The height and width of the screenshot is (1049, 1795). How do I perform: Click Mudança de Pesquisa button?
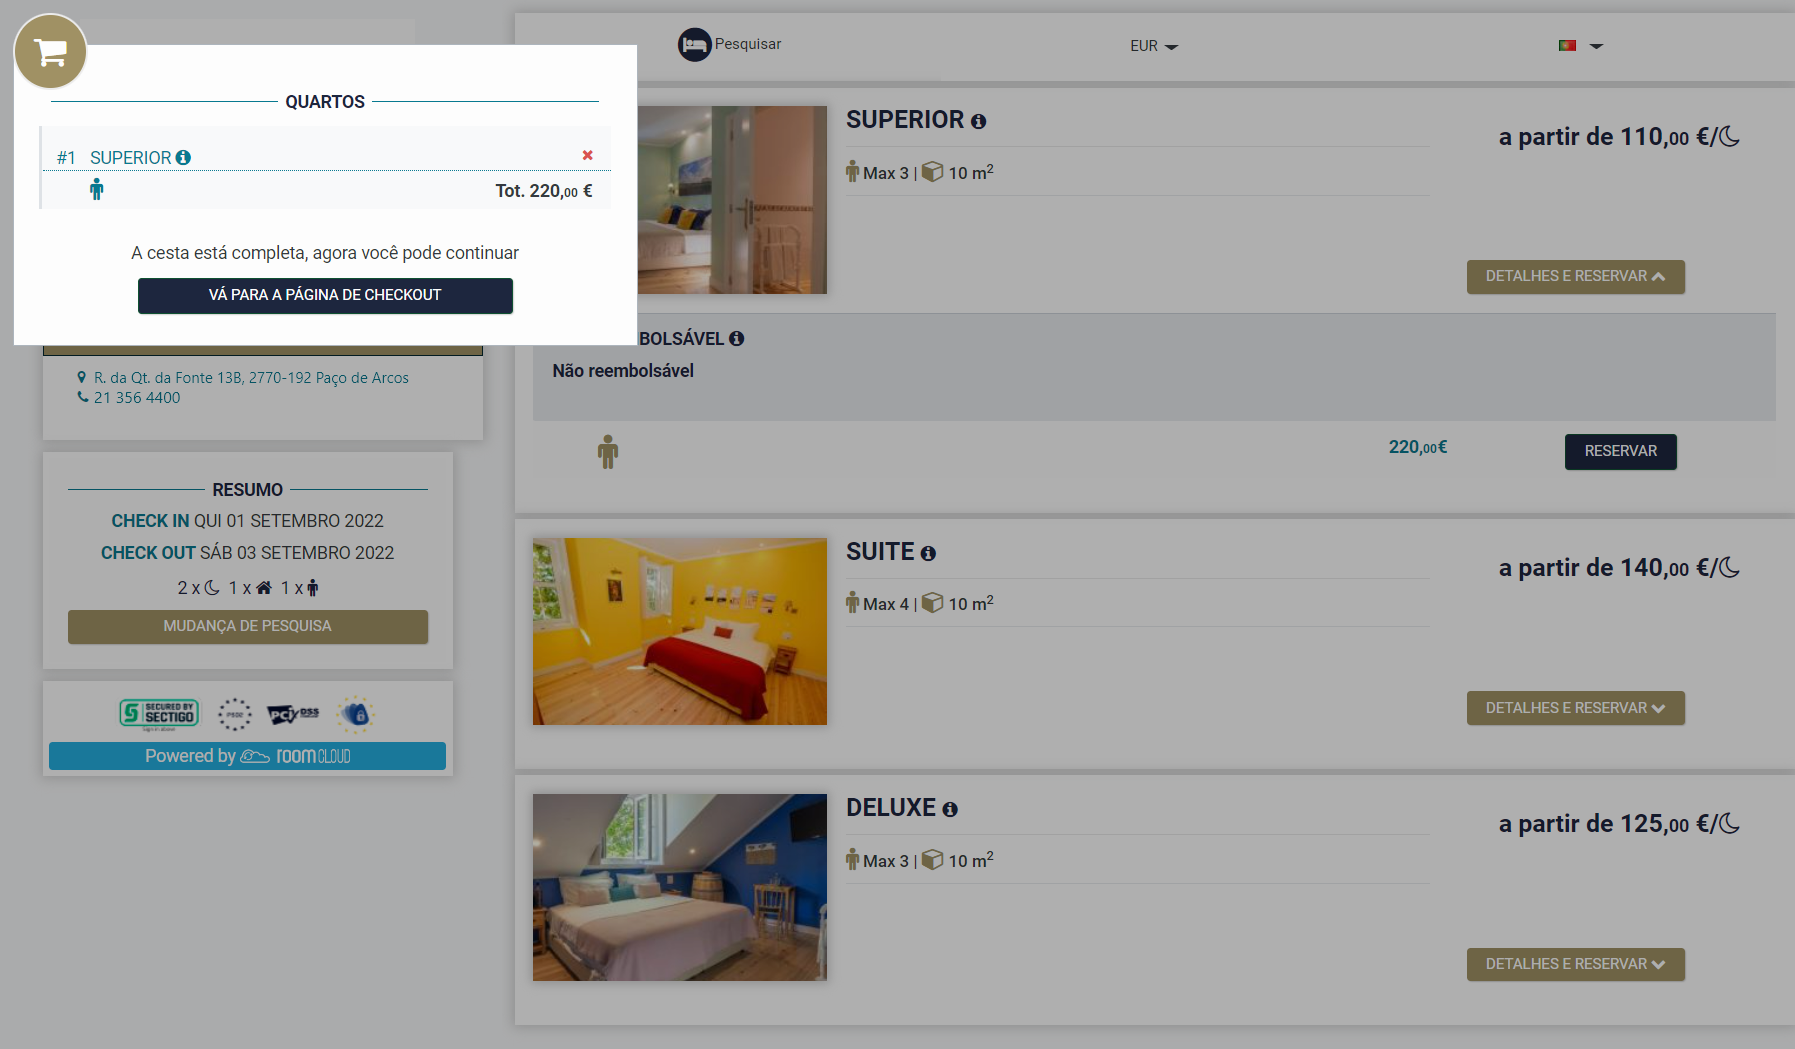click(247, 626)
